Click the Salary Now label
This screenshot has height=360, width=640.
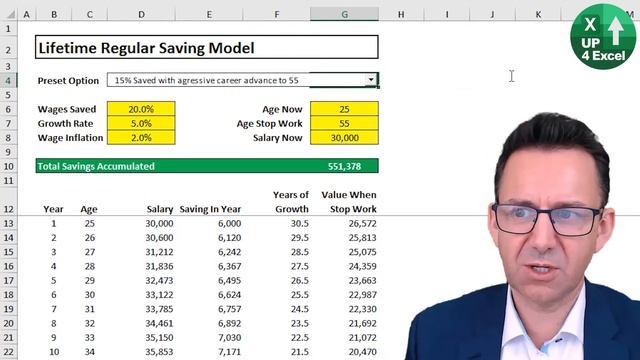click(278, 138)
